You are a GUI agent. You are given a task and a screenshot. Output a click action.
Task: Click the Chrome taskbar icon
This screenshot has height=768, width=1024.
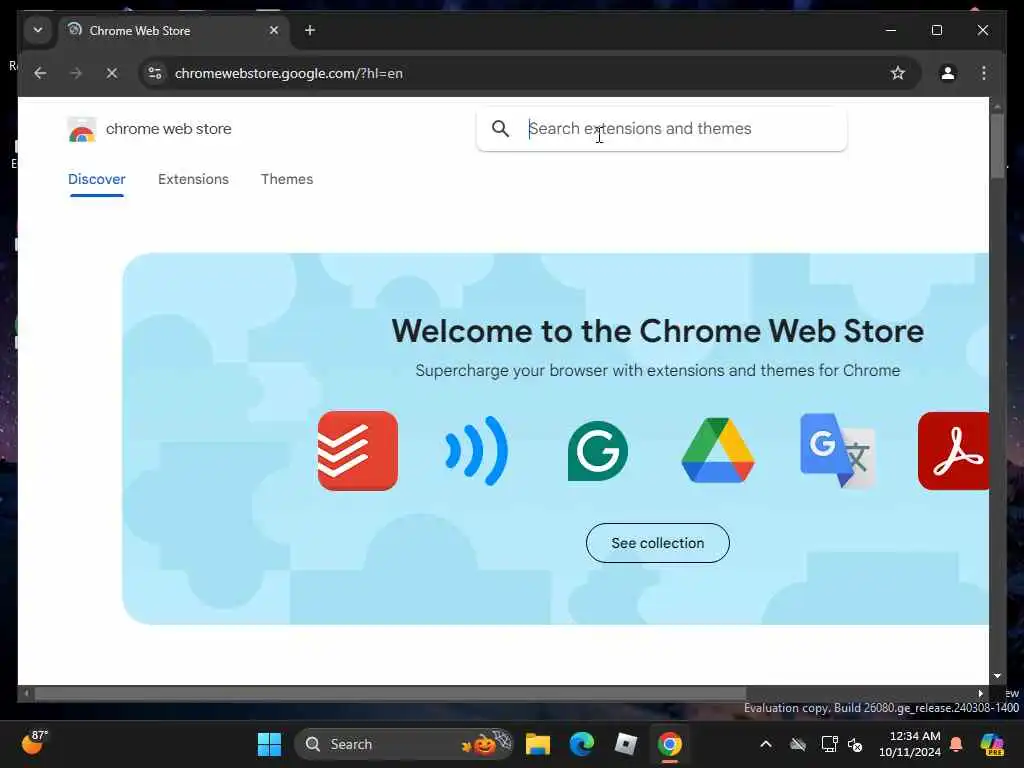coord(669,744)
